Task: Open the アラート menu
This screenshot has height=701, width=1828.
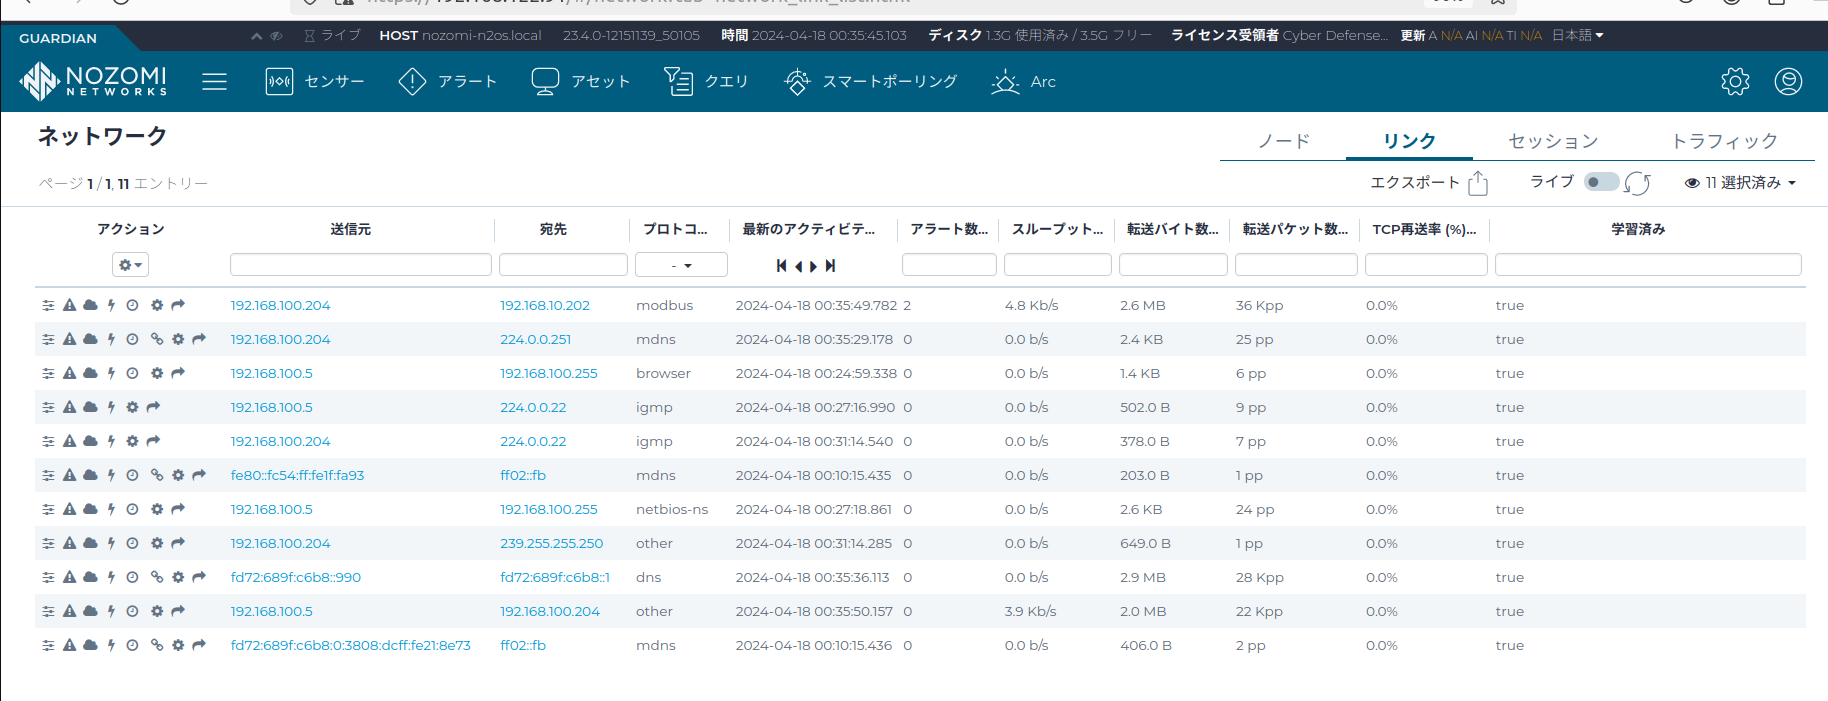Action: (448, 81)
